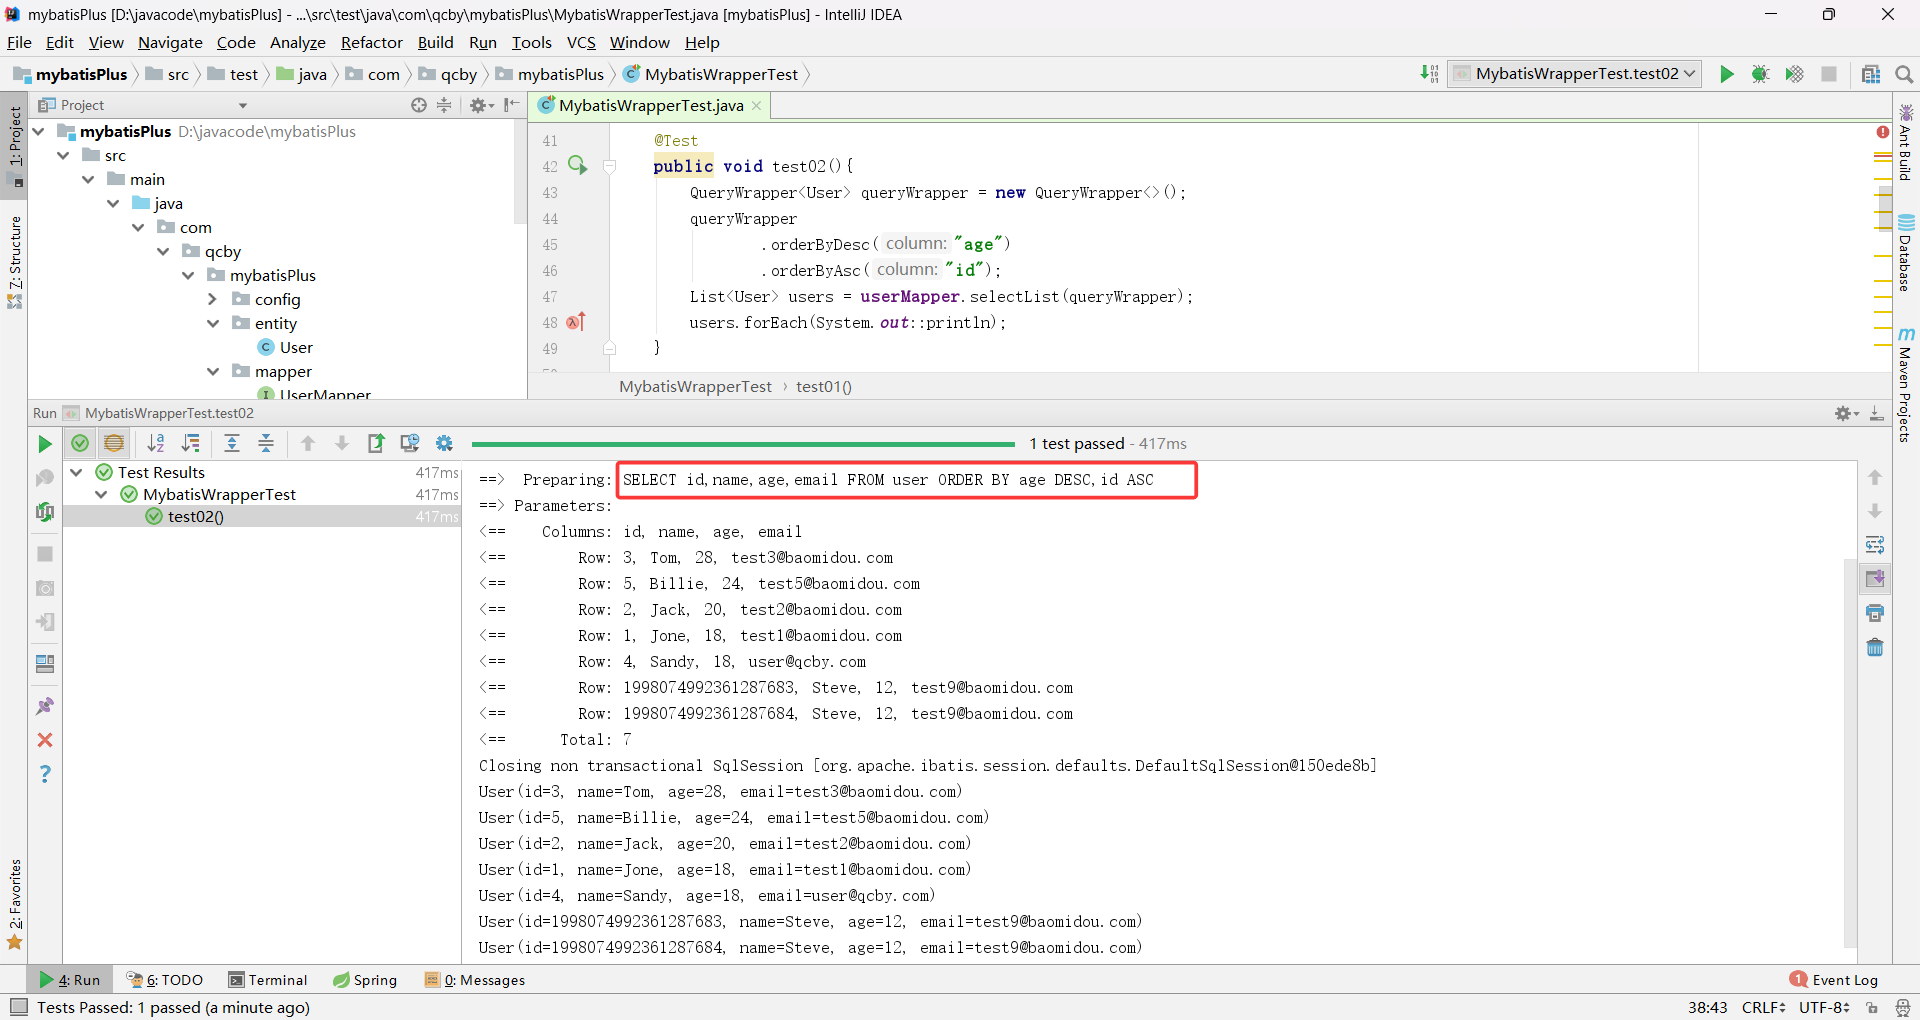Screen dimensions: 1920x1020
Task: Collapse src folder in project tree
Action: [x=63, y=155]
